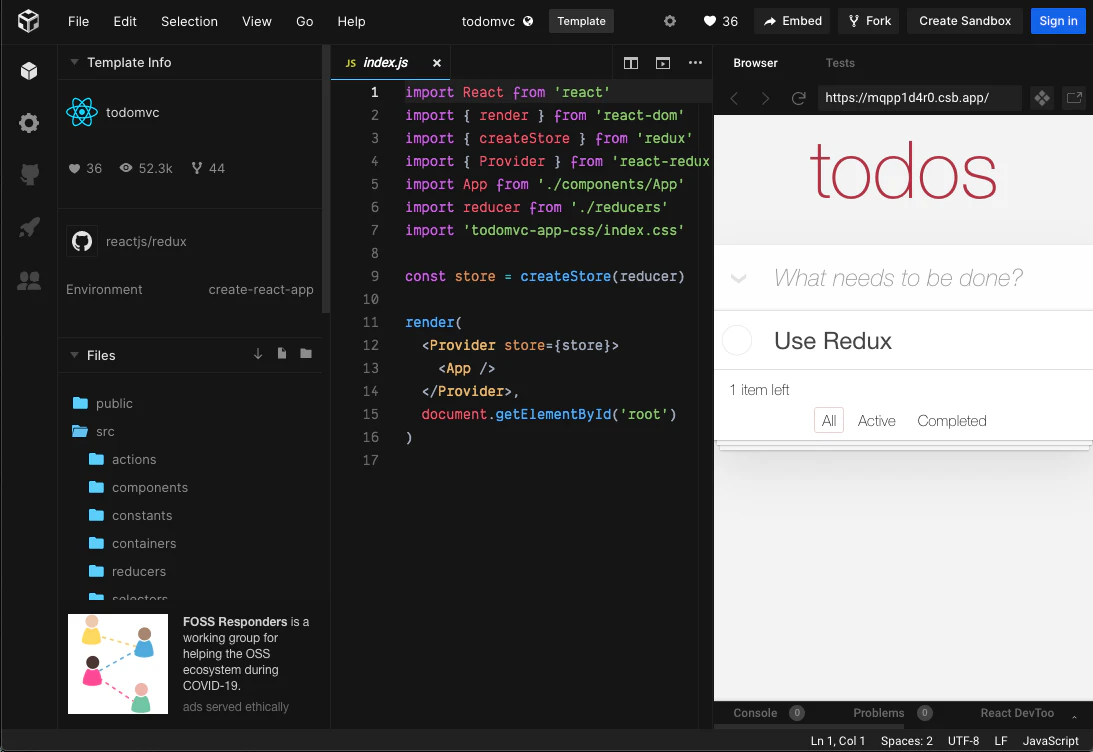
Task: Click the React atom template icon
Action: point(82,112)
